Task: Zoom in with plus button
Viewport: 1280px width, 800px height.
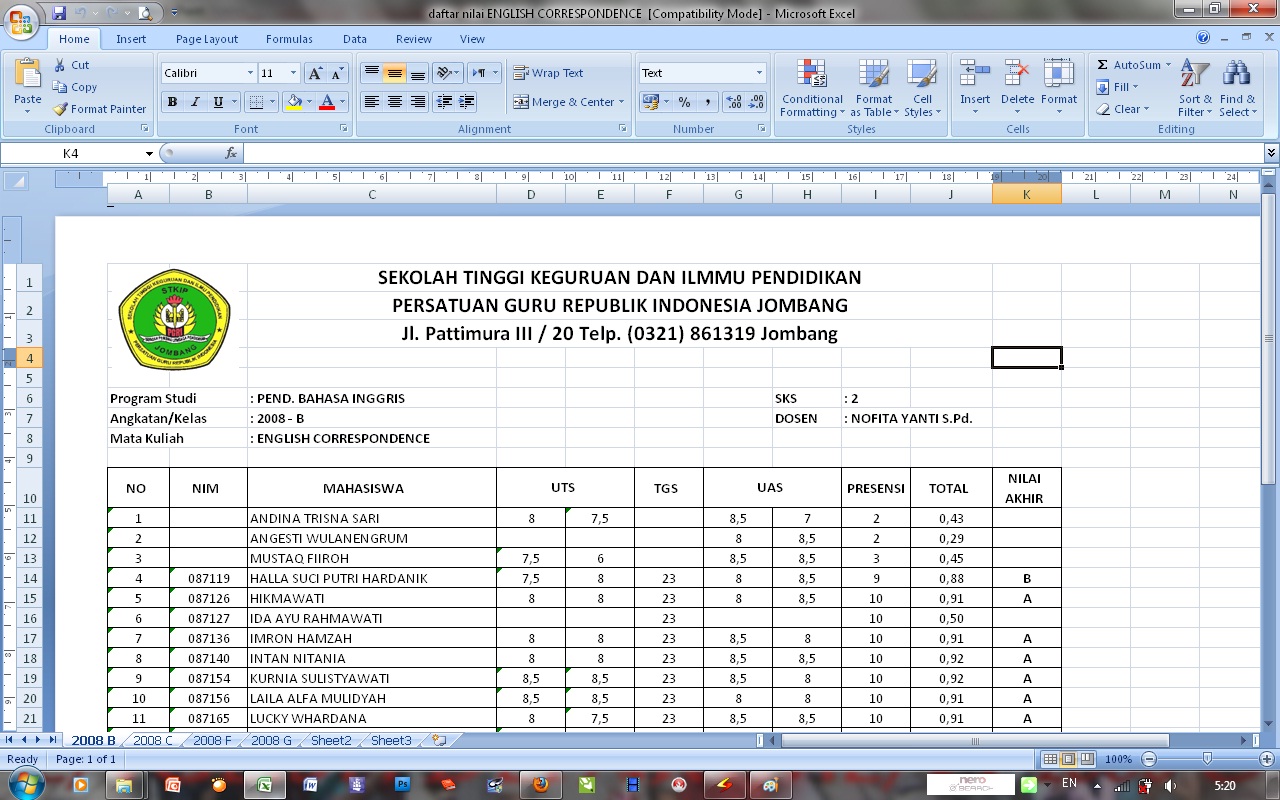Action: pos(1267,760)
